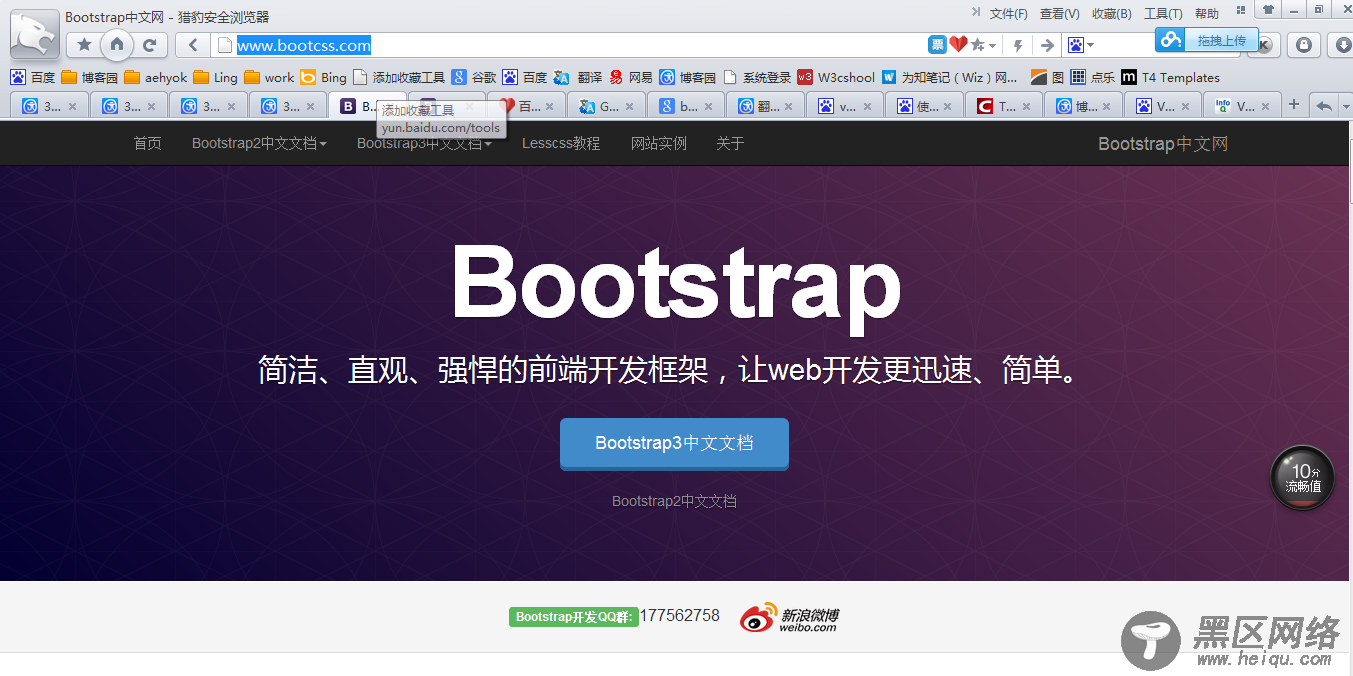Click the green Bootstrap开发QQ群 badge
This screenshot has width=1353, height=676.
coord(574,617)
